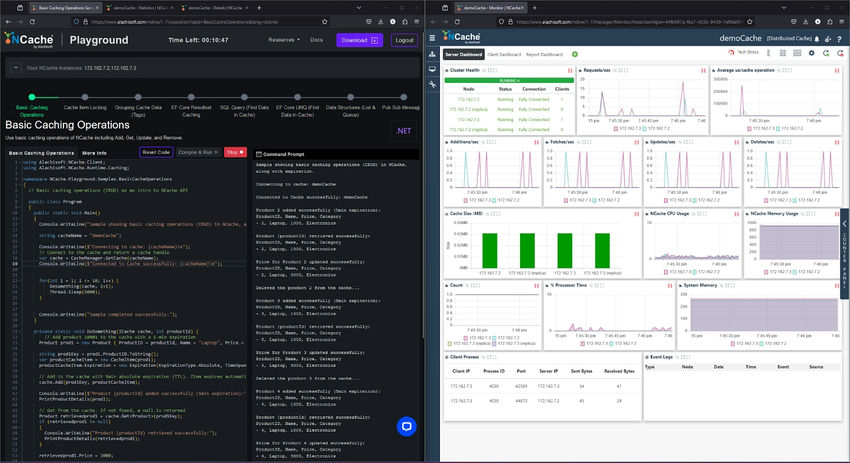Click the green add dashboard plus icon
The width and height of the screenshot is (850, 463).
click(x=575, y=53)
